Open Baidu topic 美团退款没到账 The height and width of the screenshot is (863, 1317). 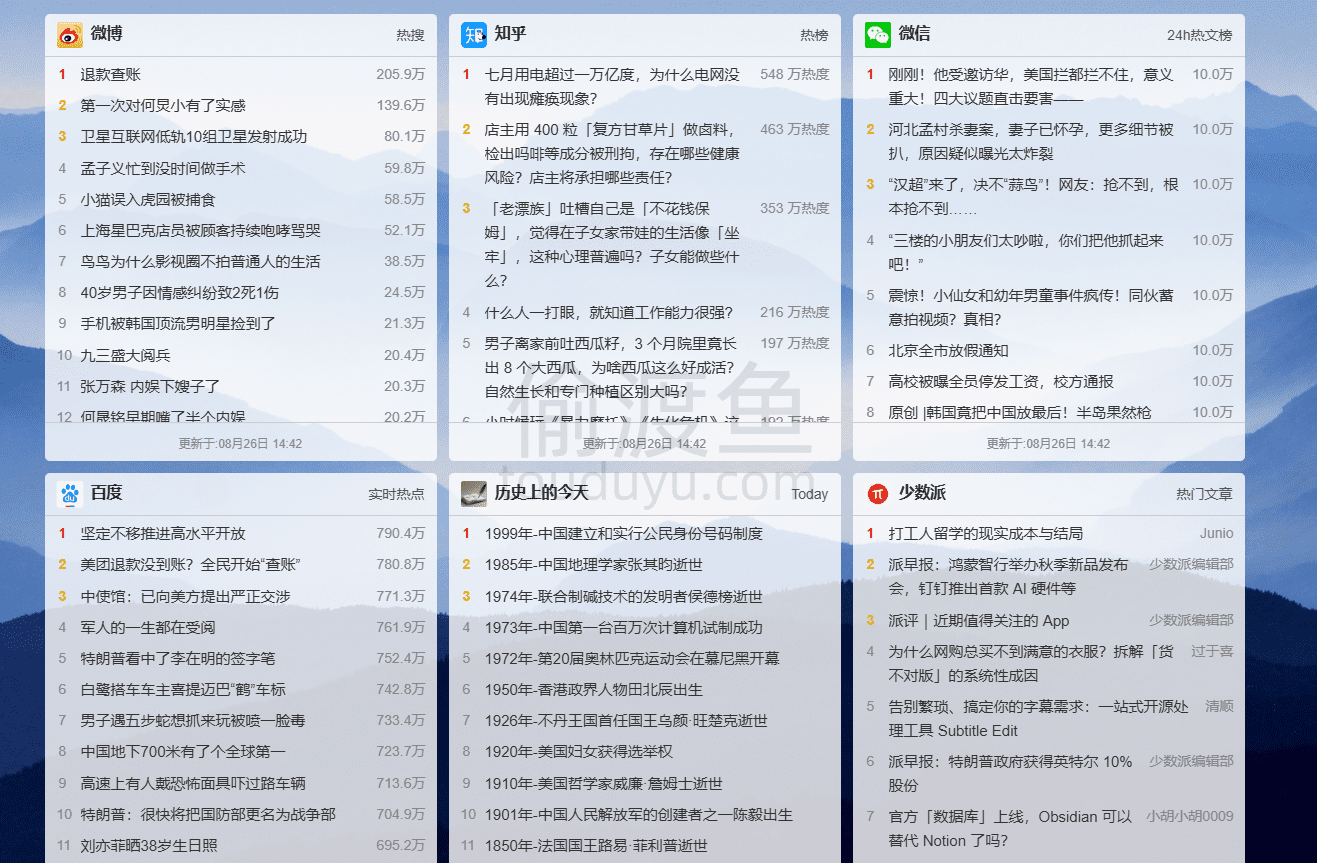(191, 564)
